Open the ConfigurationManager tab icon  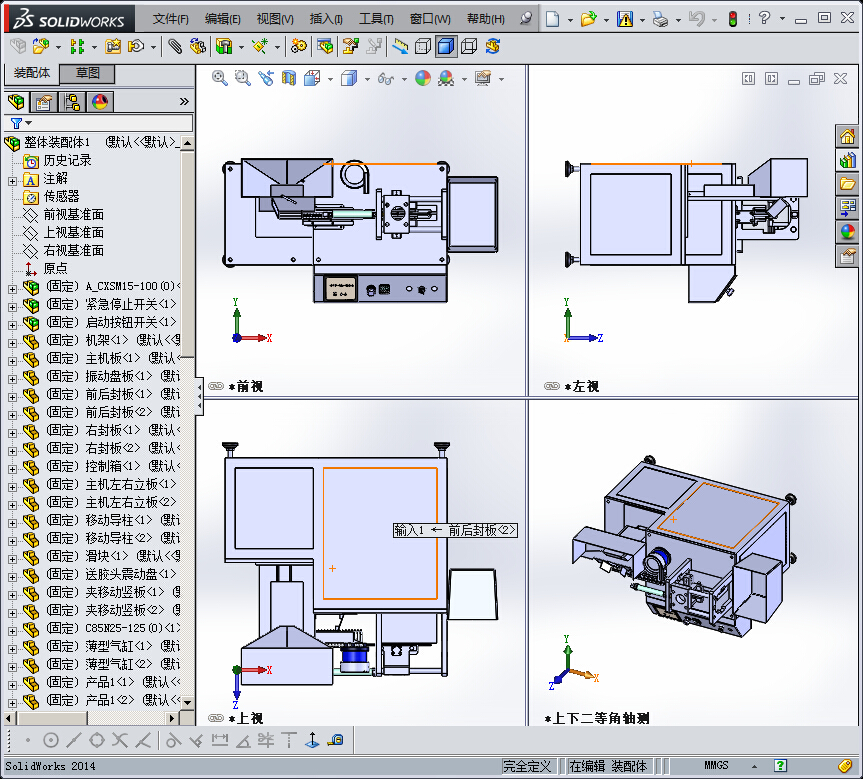pyautogui.click(x=72, y=102)
